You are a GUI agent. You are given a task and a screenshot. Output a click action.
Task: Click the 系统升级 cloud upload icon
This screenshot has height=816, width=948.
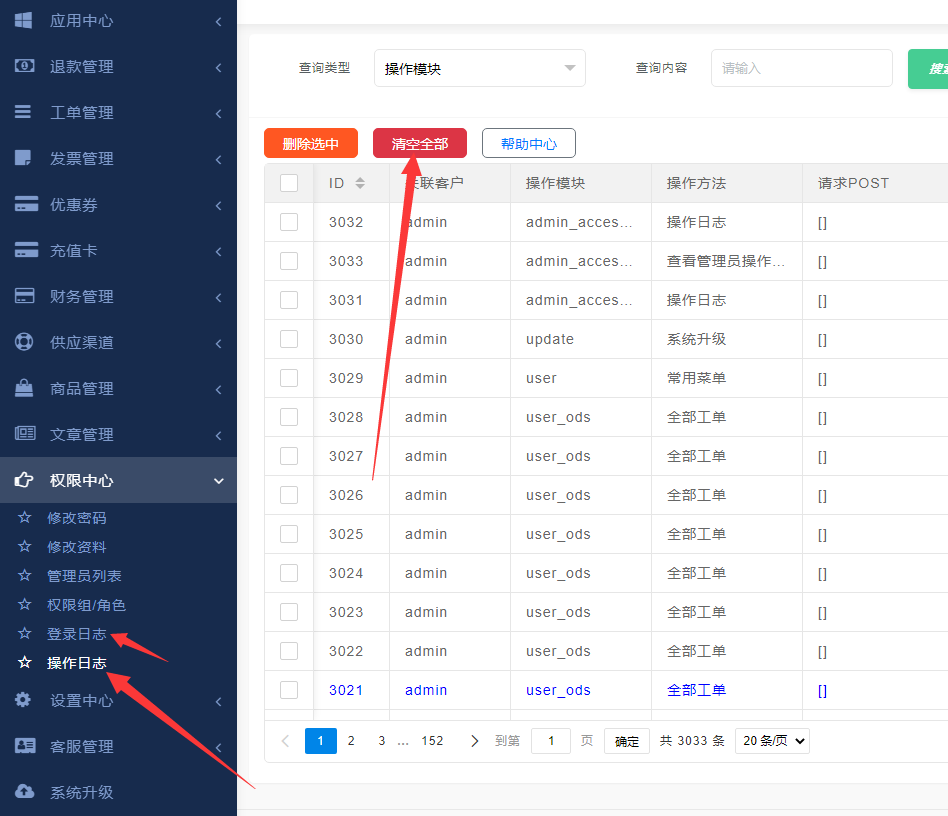point(24,791)
